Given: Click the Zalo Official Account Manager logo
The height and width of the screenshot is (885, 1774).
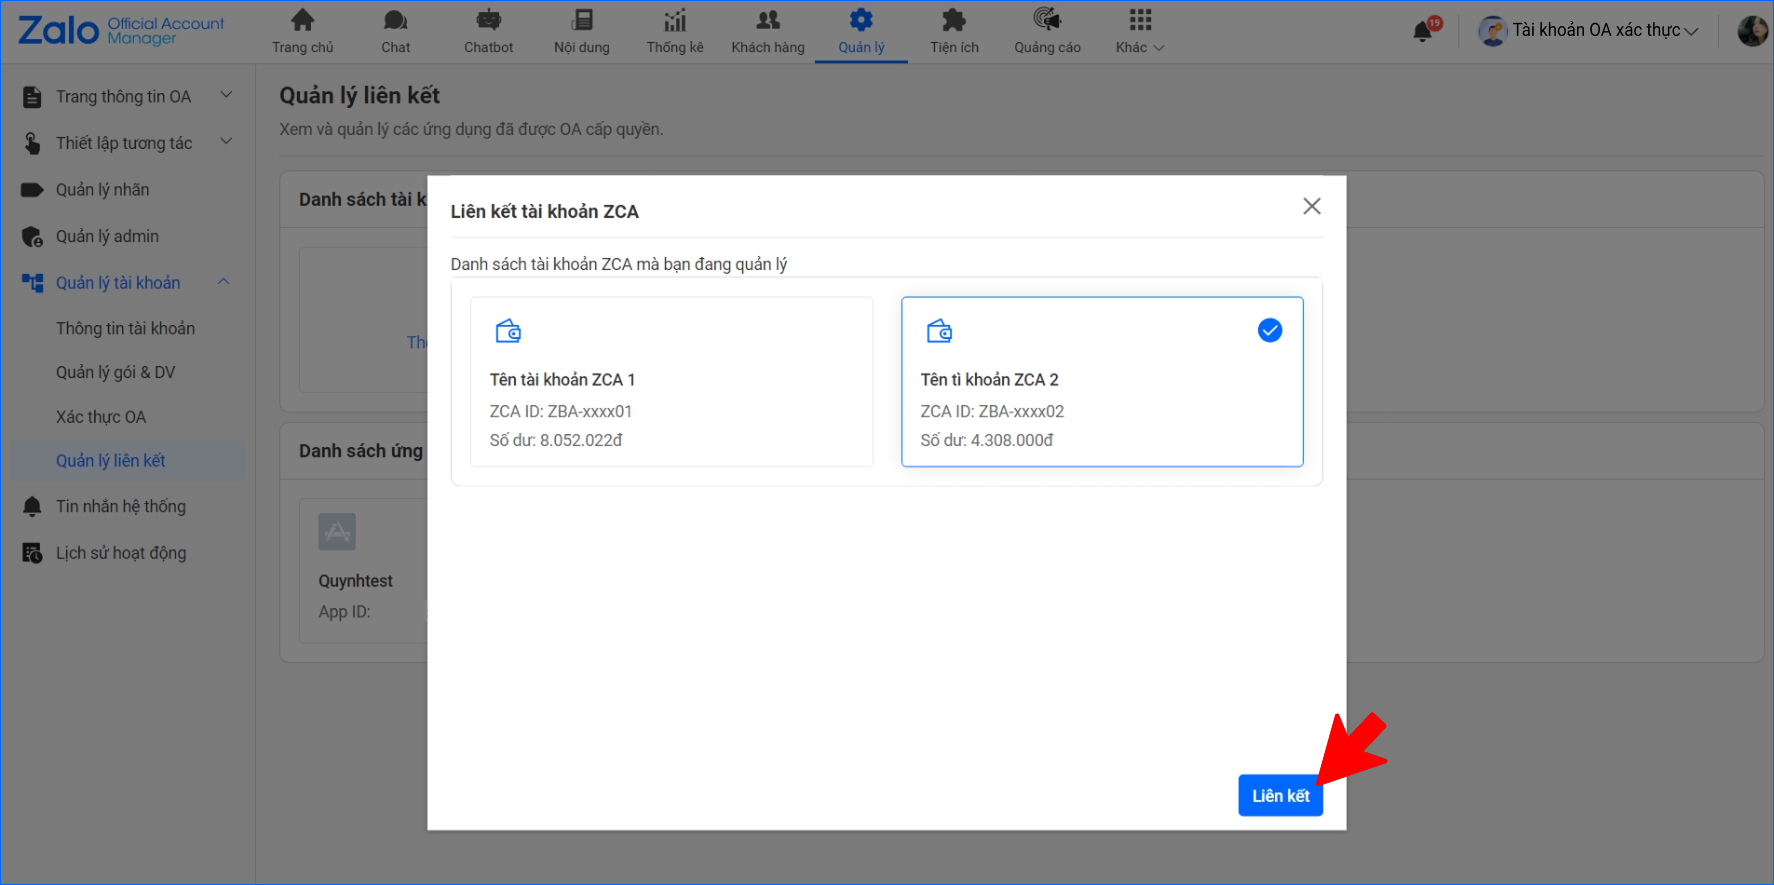Looking at the screenshot, I should coord(121,31).
